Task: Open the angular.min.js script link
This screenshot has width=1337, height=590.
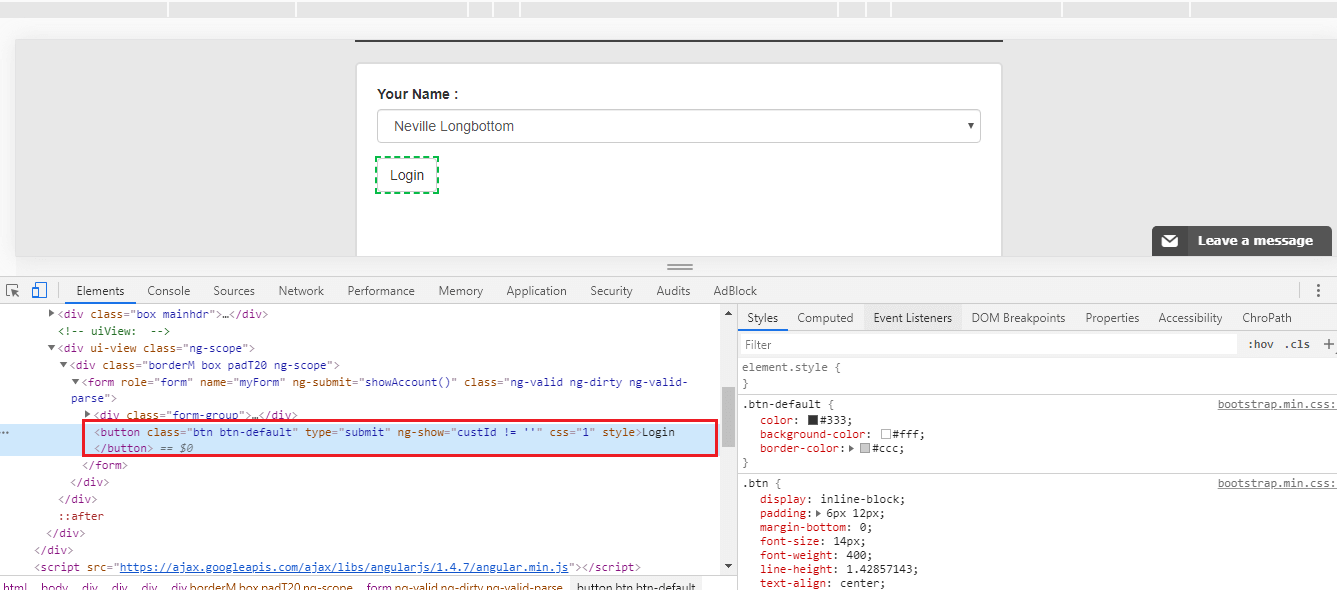Action: pyautogui.click(x=344, y=567)
